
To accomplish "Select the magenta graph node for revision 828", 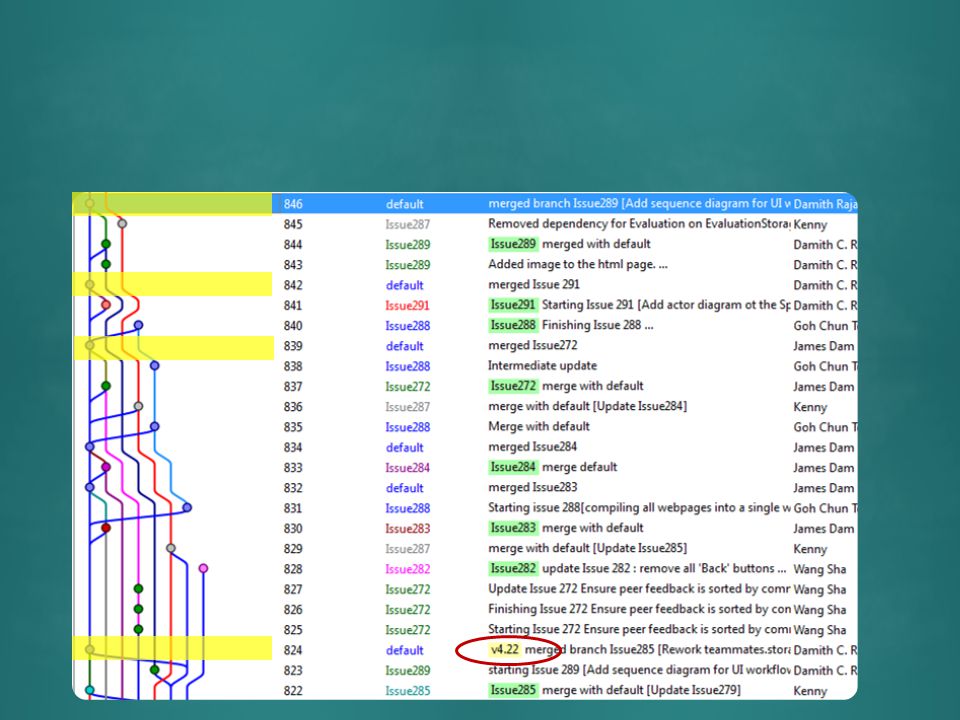I will 203,568.
